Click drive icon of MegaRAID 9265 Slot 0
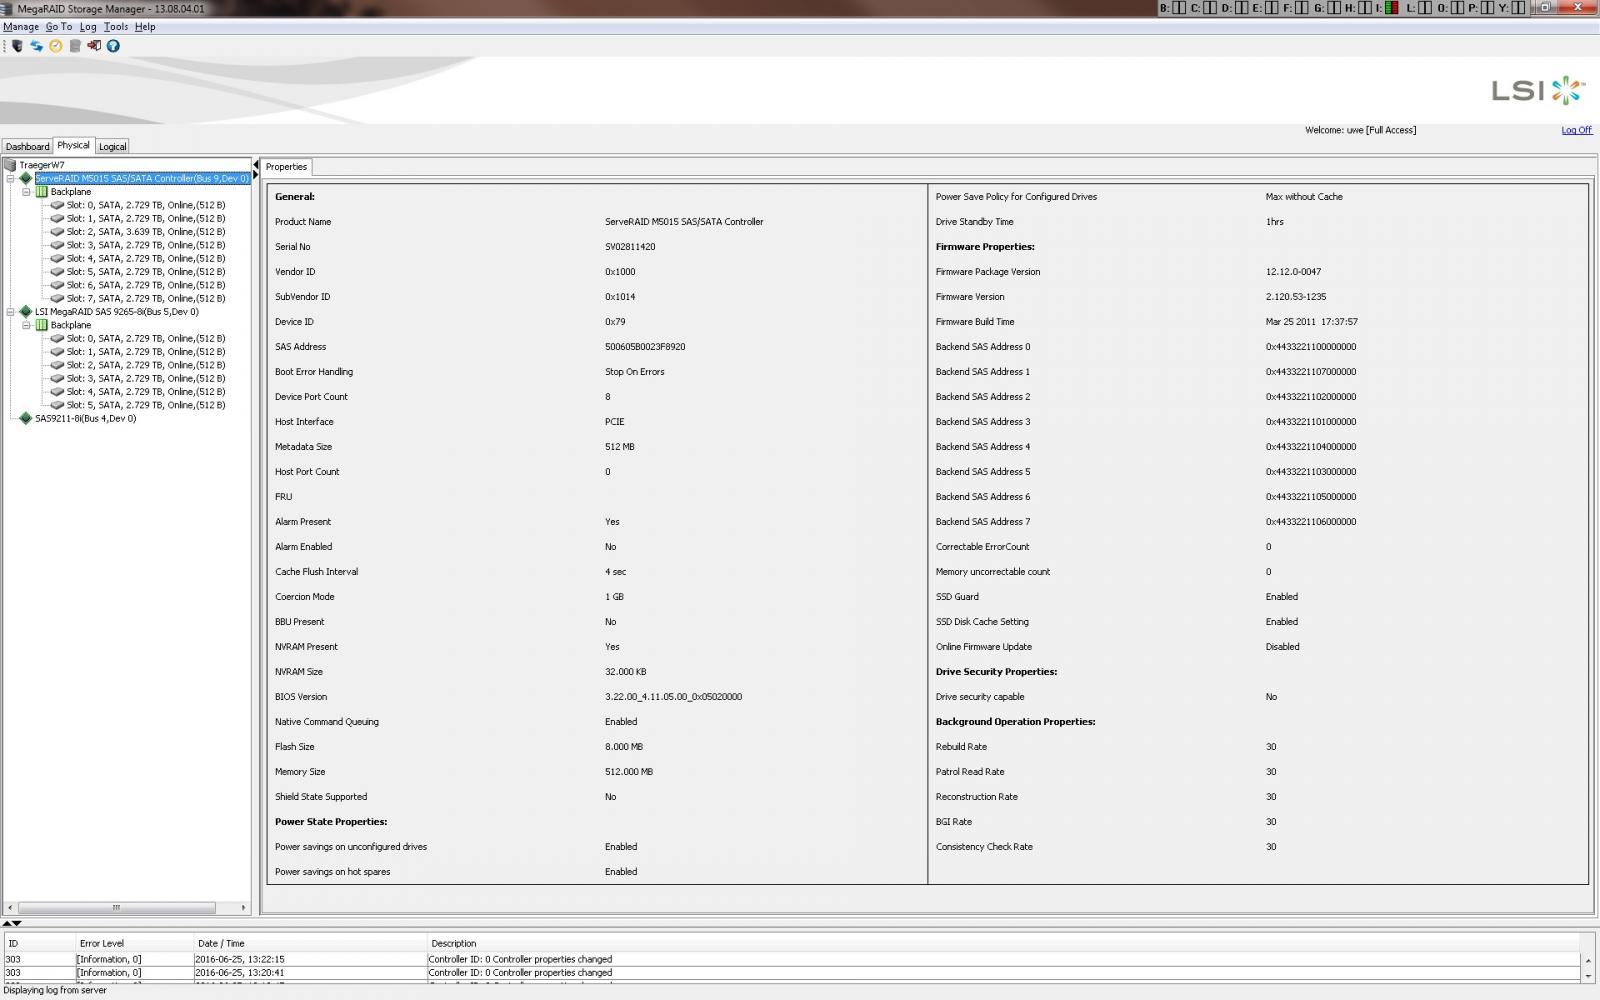 pyautogui.click(x=57, y=338)
